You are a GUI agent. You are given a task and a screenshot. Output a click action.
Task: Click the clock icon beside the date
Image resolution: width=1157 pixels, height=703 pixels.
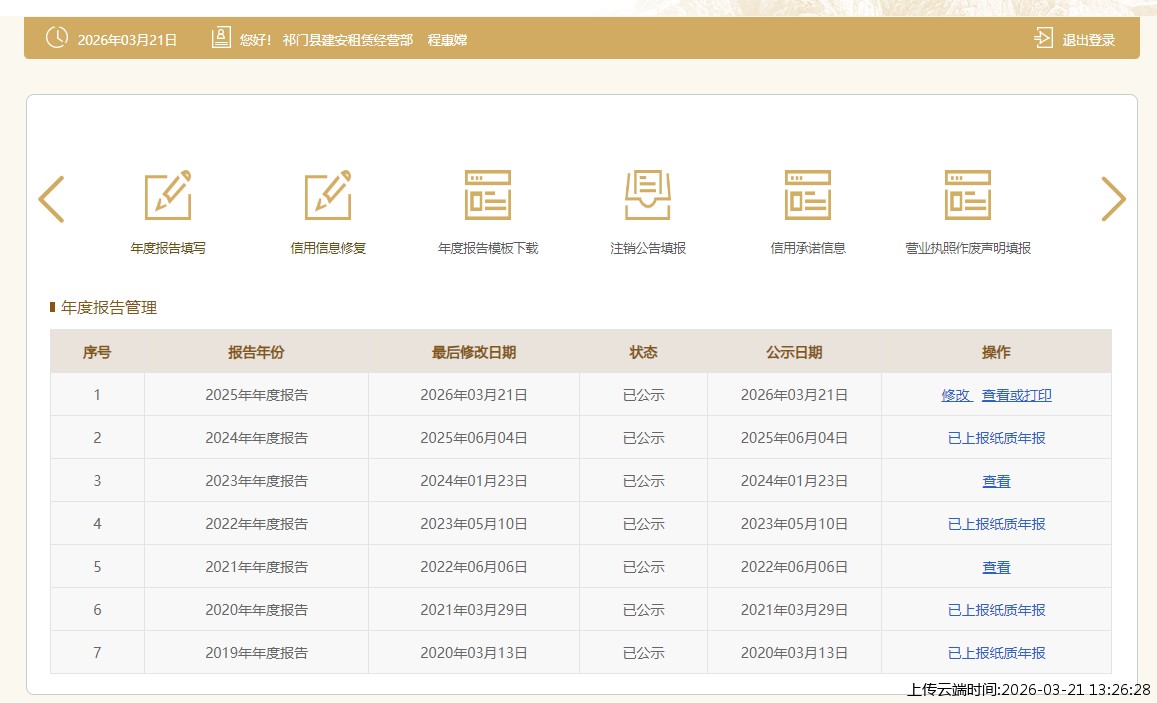coord(57,39)
